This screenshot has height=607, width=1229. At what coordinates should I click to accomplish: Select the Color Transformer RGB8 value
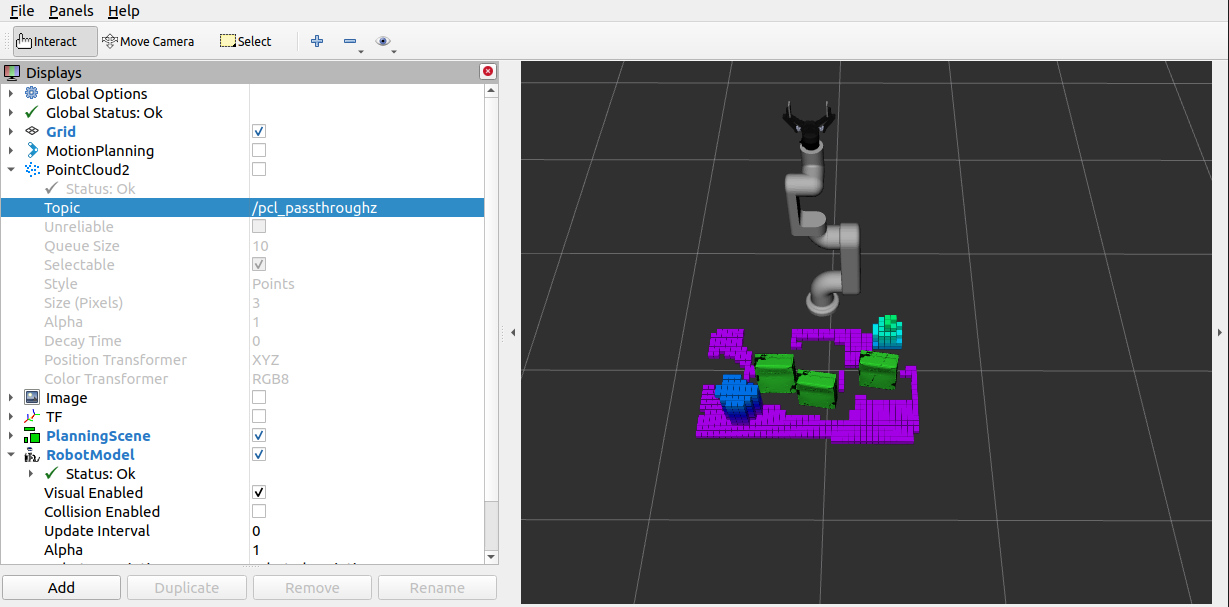coord(270,378)
